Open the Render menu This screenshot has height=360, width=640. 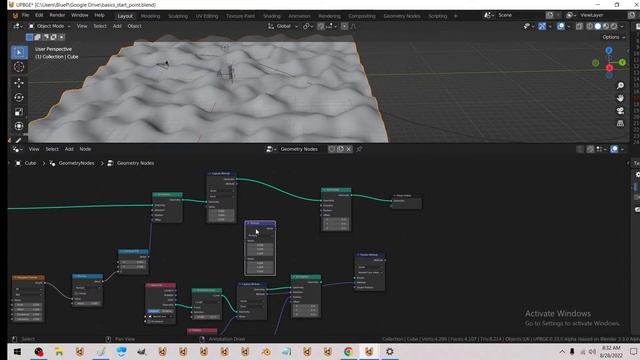coord(57,15)
